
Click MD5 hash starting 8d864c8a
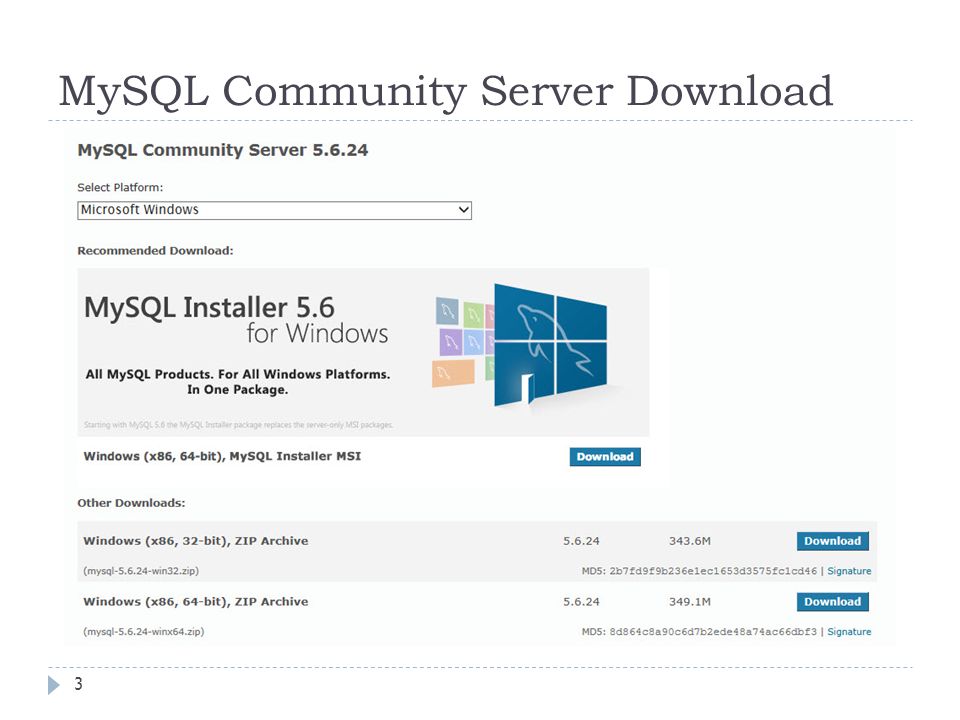(713, 631)
